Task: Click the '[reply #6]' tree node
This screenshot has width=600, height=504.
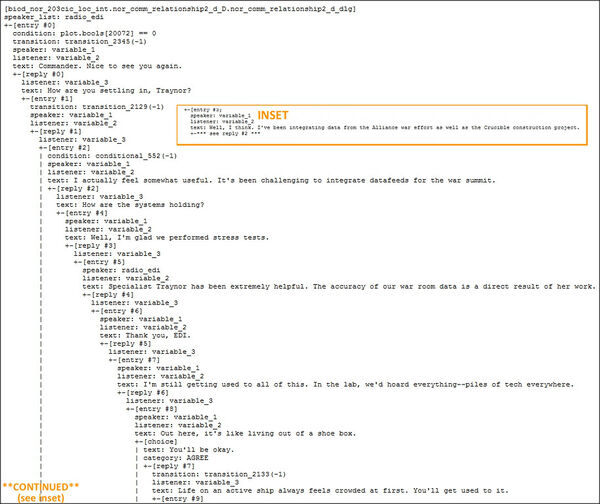Action: 143,393
